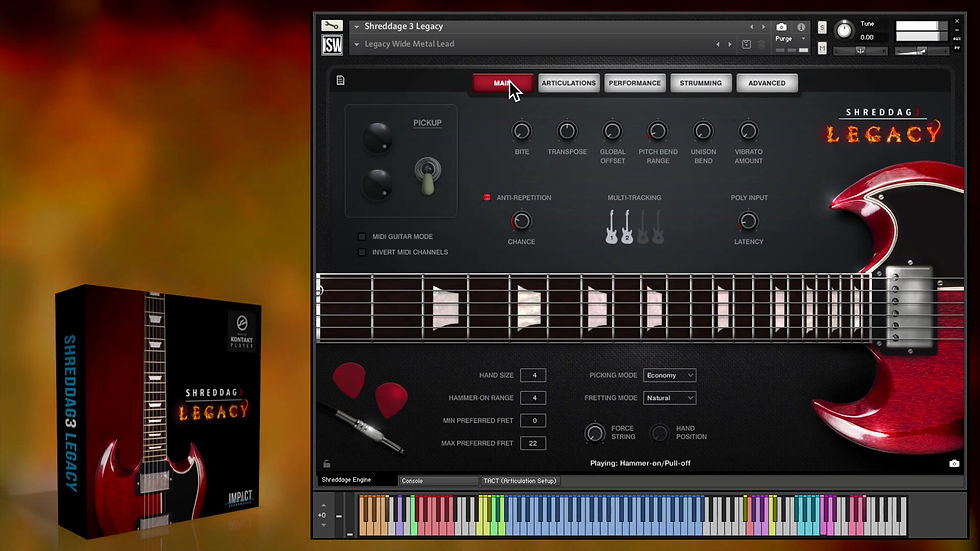Screen dimensions: 980x551
Task: Click the Force String knob
Action: (x=594, y=432)
